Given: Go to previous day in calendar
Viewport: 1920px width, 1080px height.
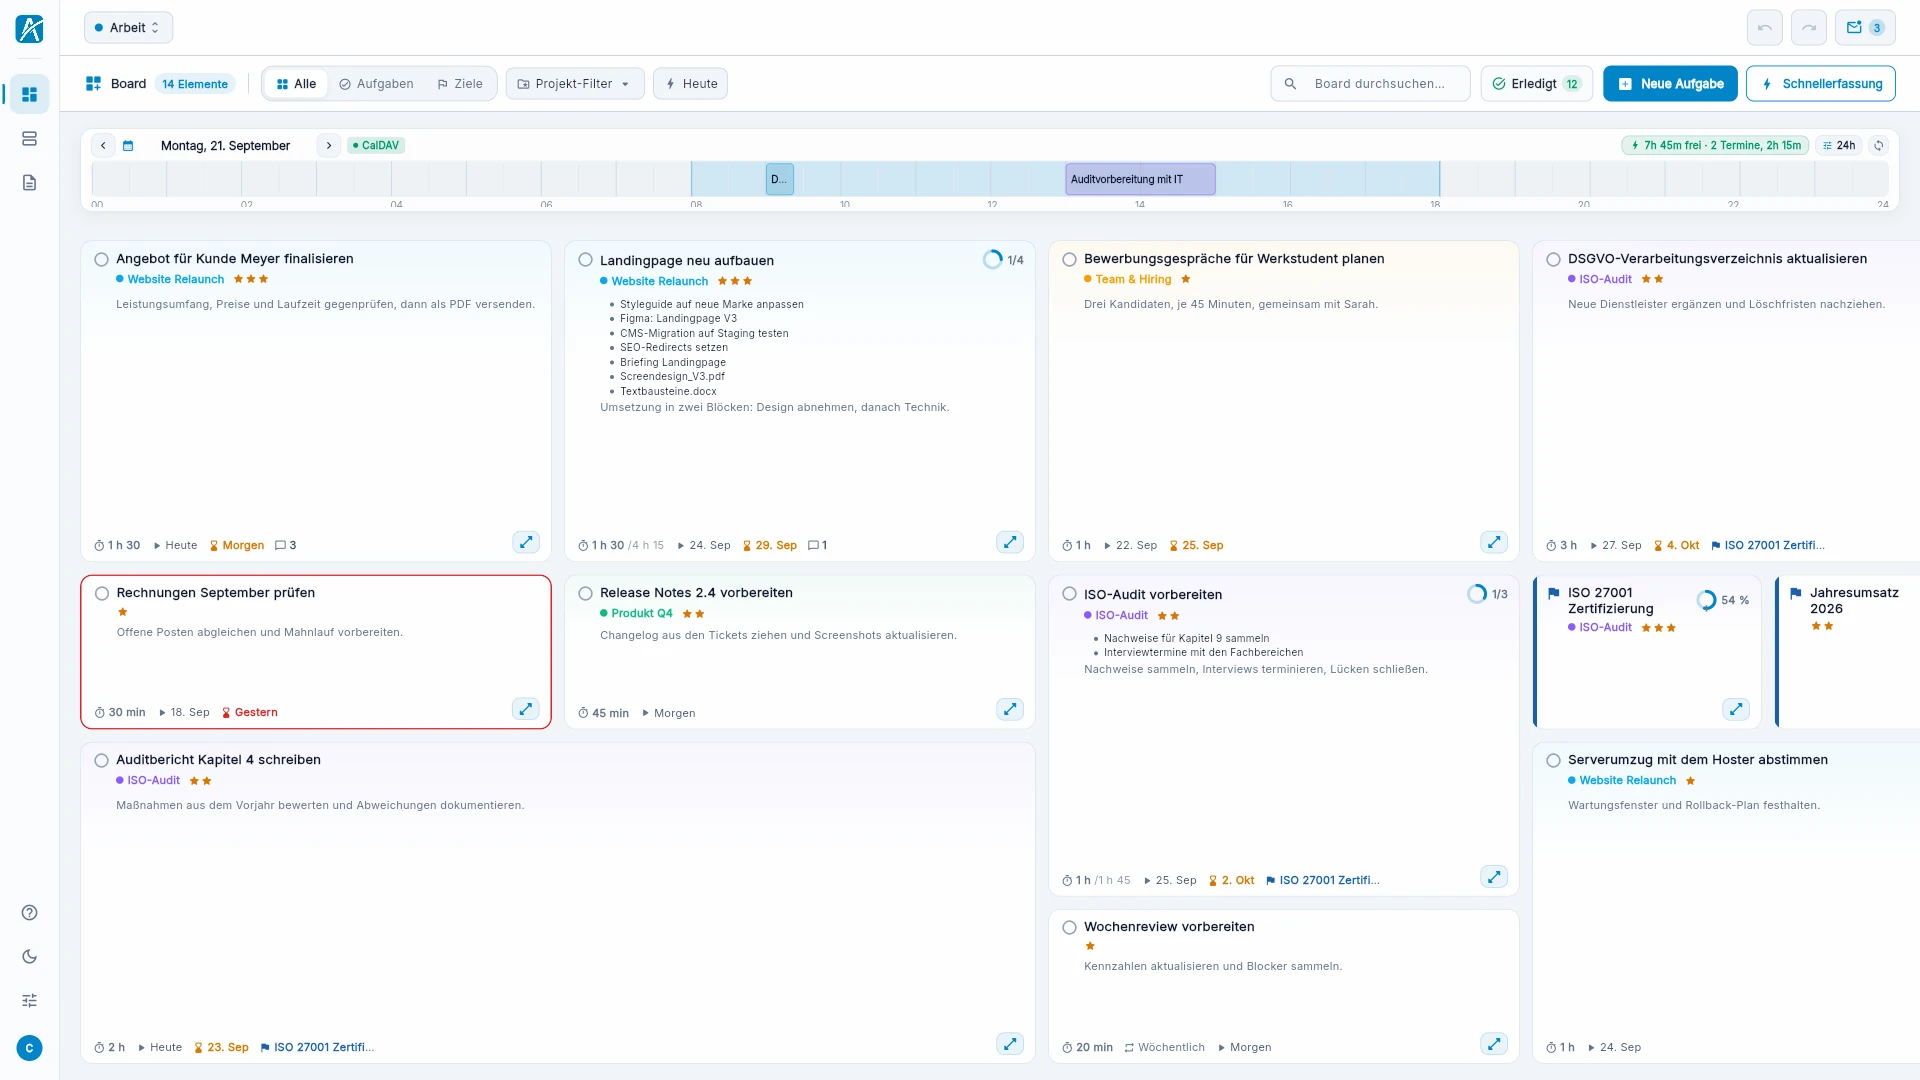Looking at the screenshot, I should tap(103, 145).
